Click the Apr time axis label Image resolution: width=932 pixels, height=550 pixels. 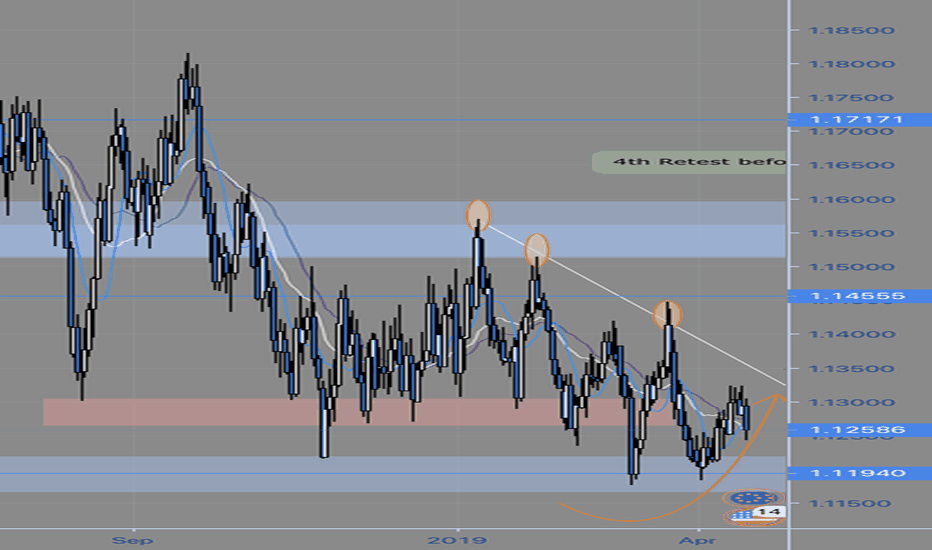click(x=698, y=540)
